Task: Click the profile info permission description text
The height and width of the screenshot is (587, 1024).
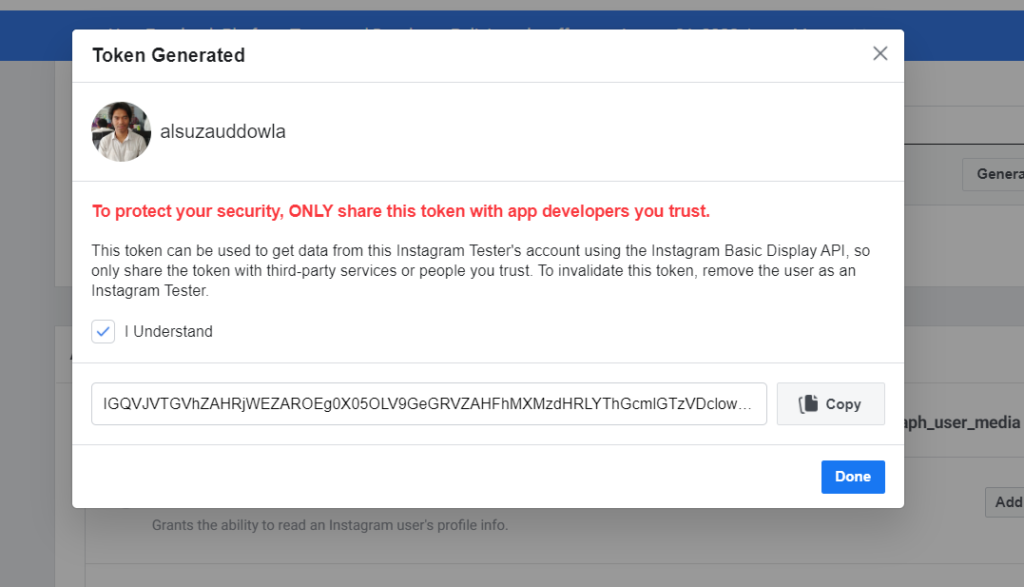Action: pyautogui.click(x=330, y=525)
